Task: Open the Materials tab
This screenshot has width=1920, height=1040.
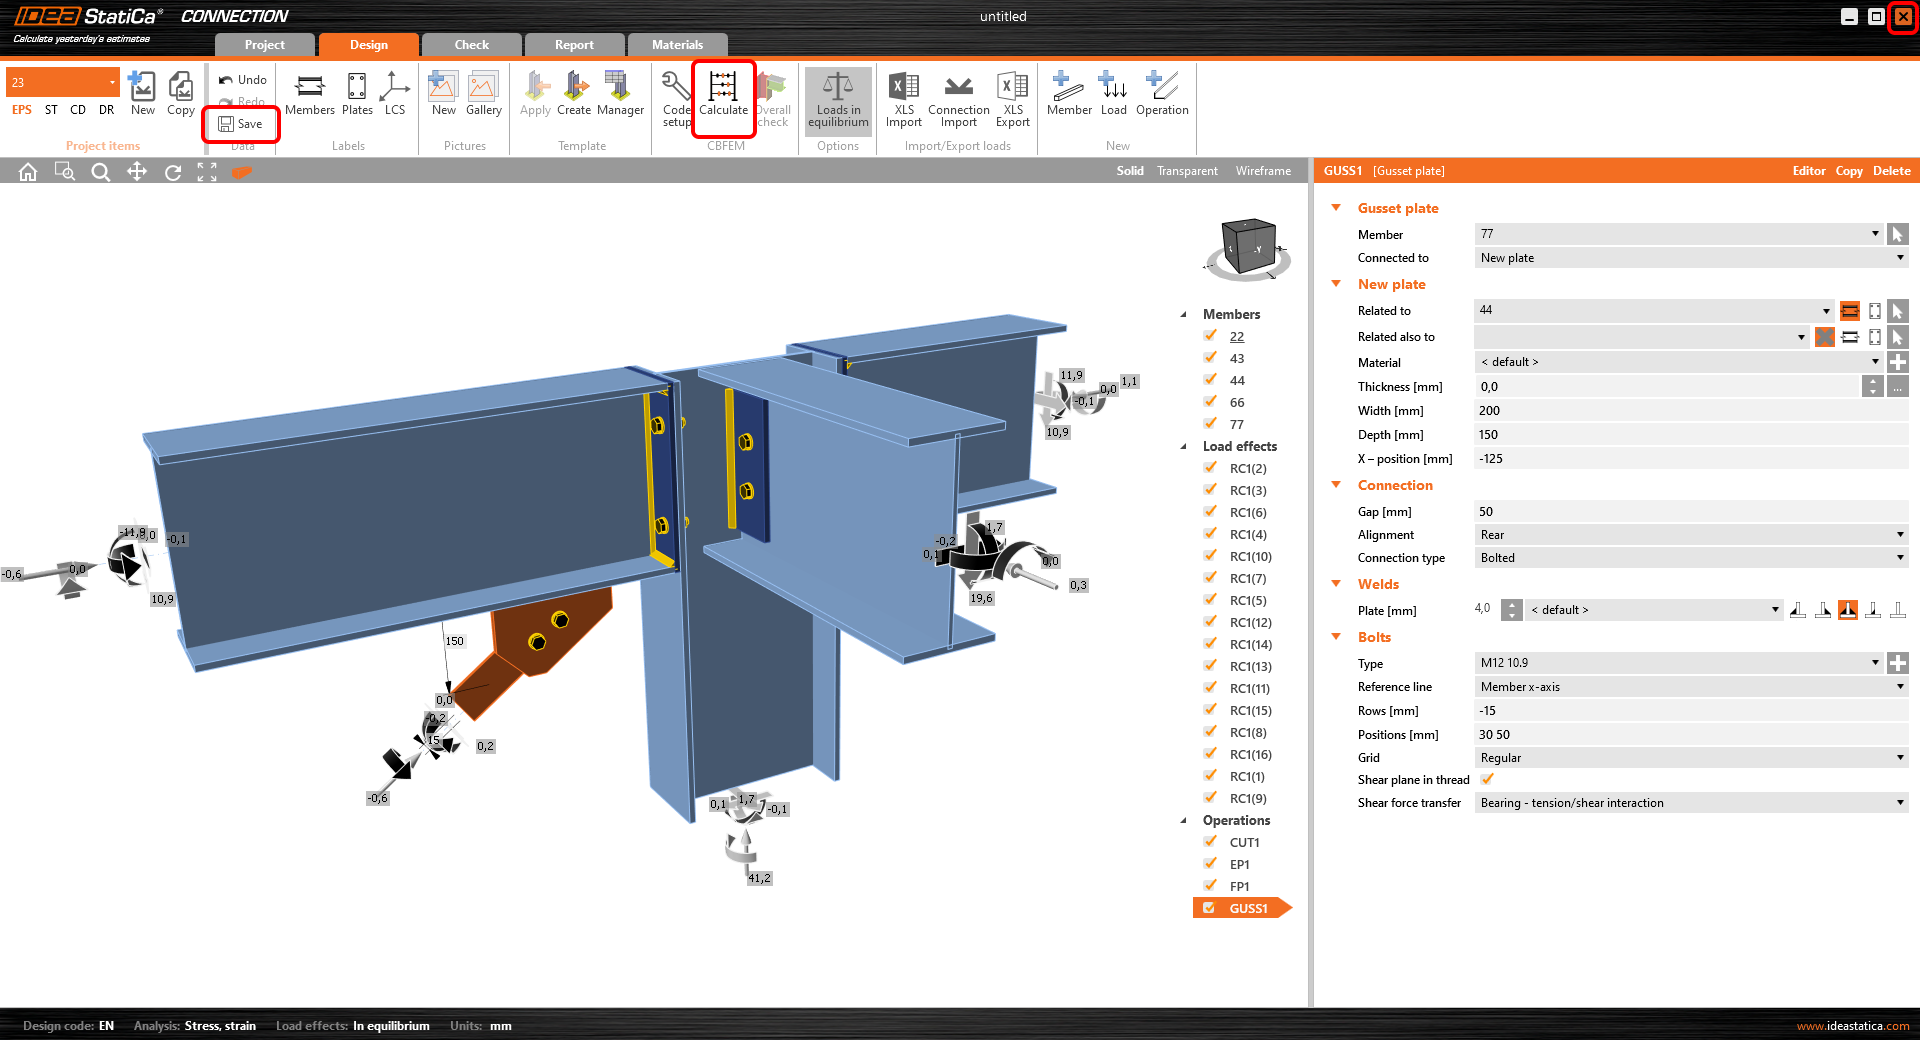Action: click(677, 45)
